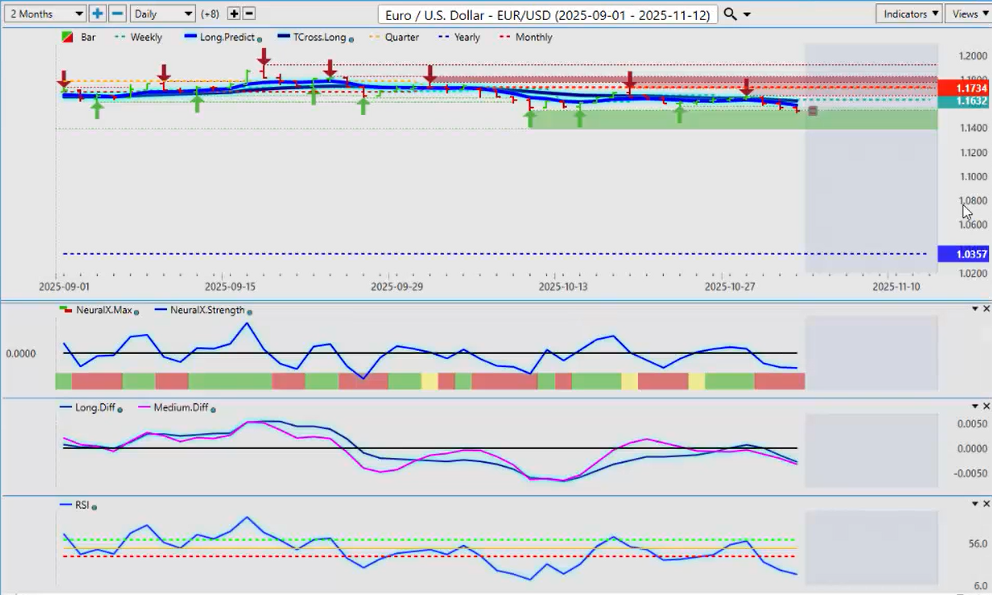Click the blue minus zoom-out time range icon
This screenshot has width=992, height=595.
pyautogui.click(x=117, y=14)
